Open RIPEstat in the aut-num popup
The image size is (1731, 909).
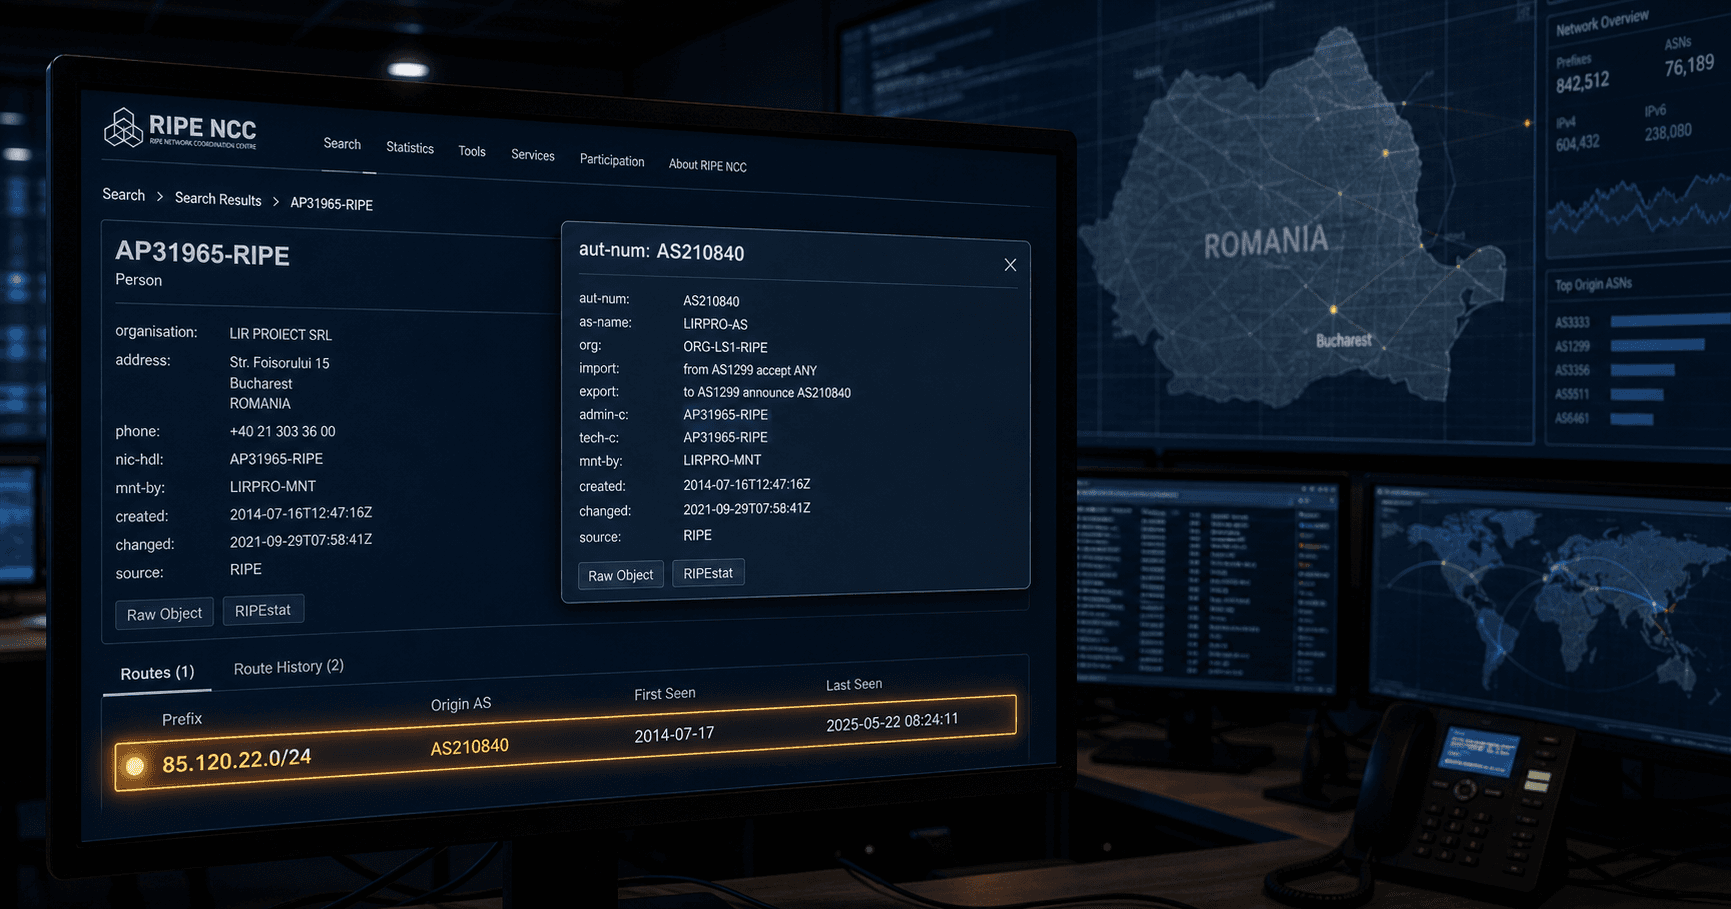(708, 573)
